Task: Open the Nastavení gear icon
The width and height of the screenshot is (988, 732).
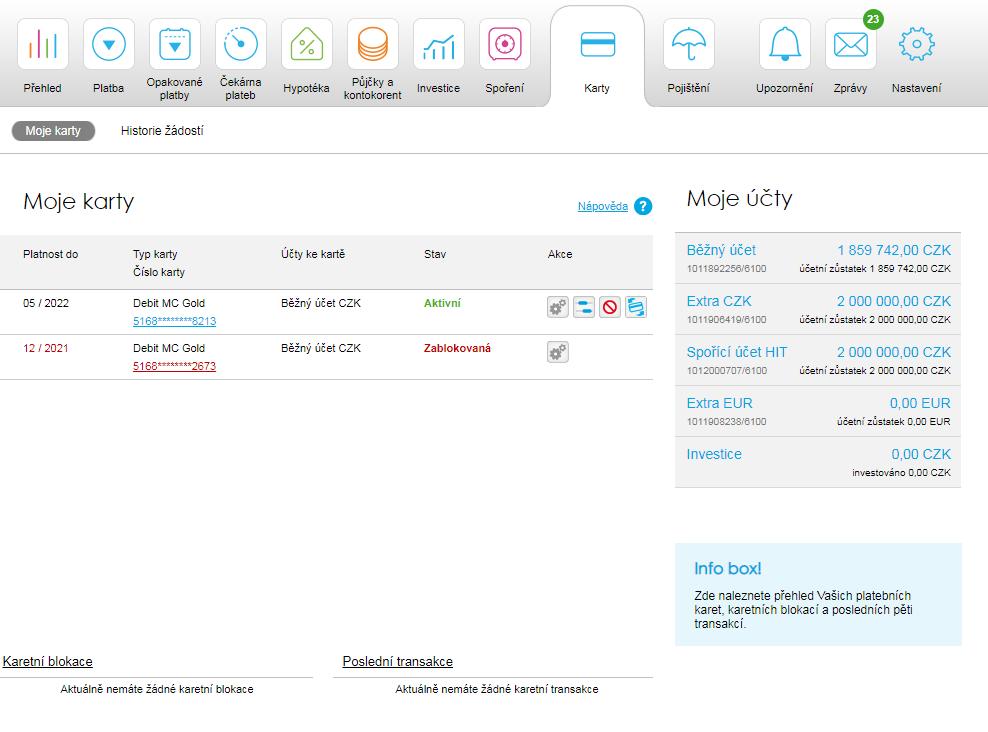Action: (916, 44)
